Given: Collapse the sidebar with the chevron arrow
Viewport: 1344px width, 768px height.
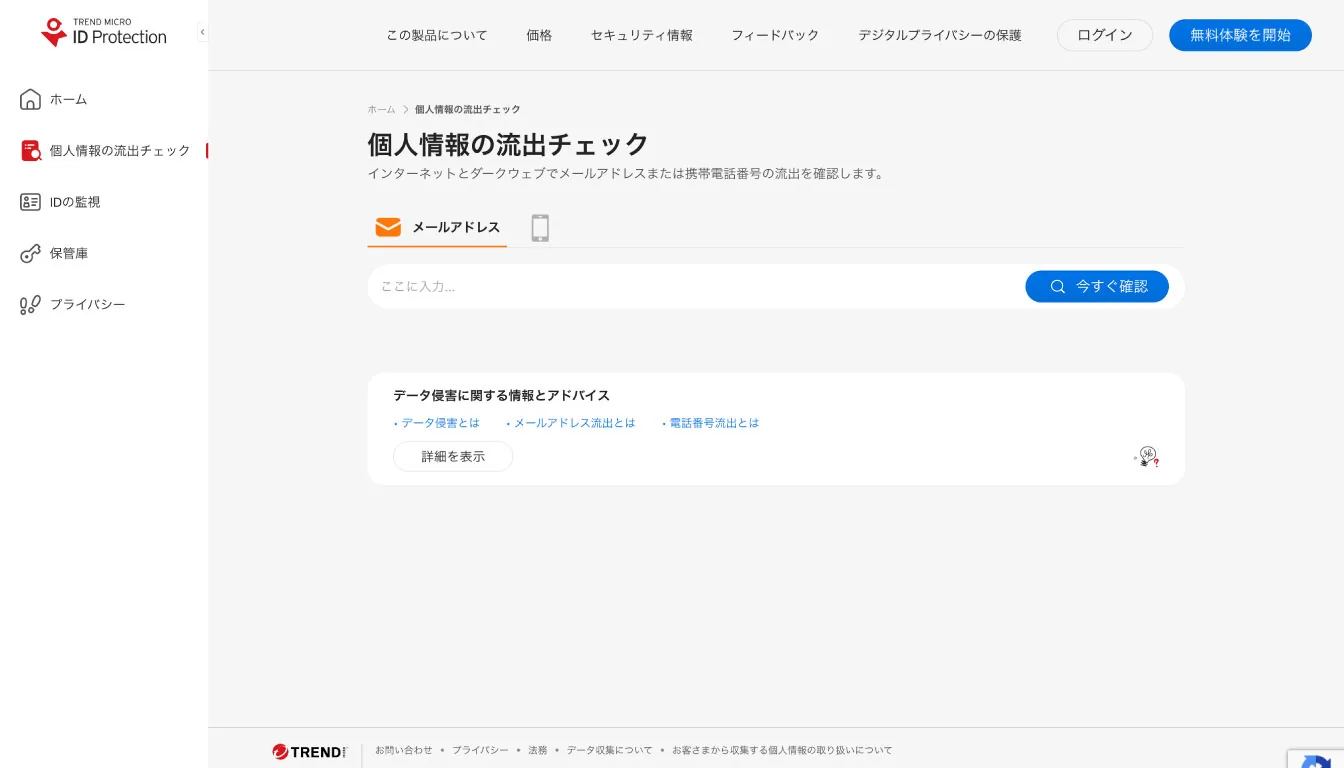Looking at the screenshot, I should [202, 32].
